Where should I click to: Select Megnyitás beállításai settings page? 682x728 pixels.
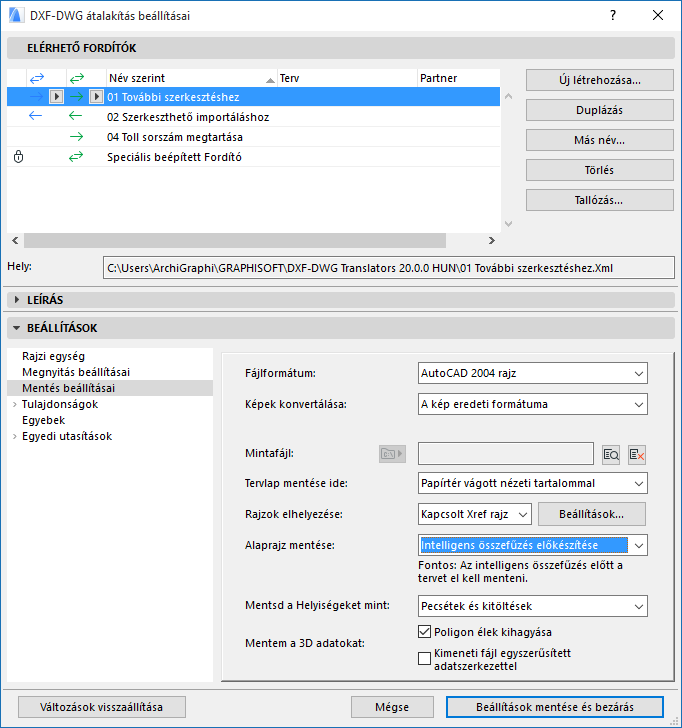tap(76, 372)
